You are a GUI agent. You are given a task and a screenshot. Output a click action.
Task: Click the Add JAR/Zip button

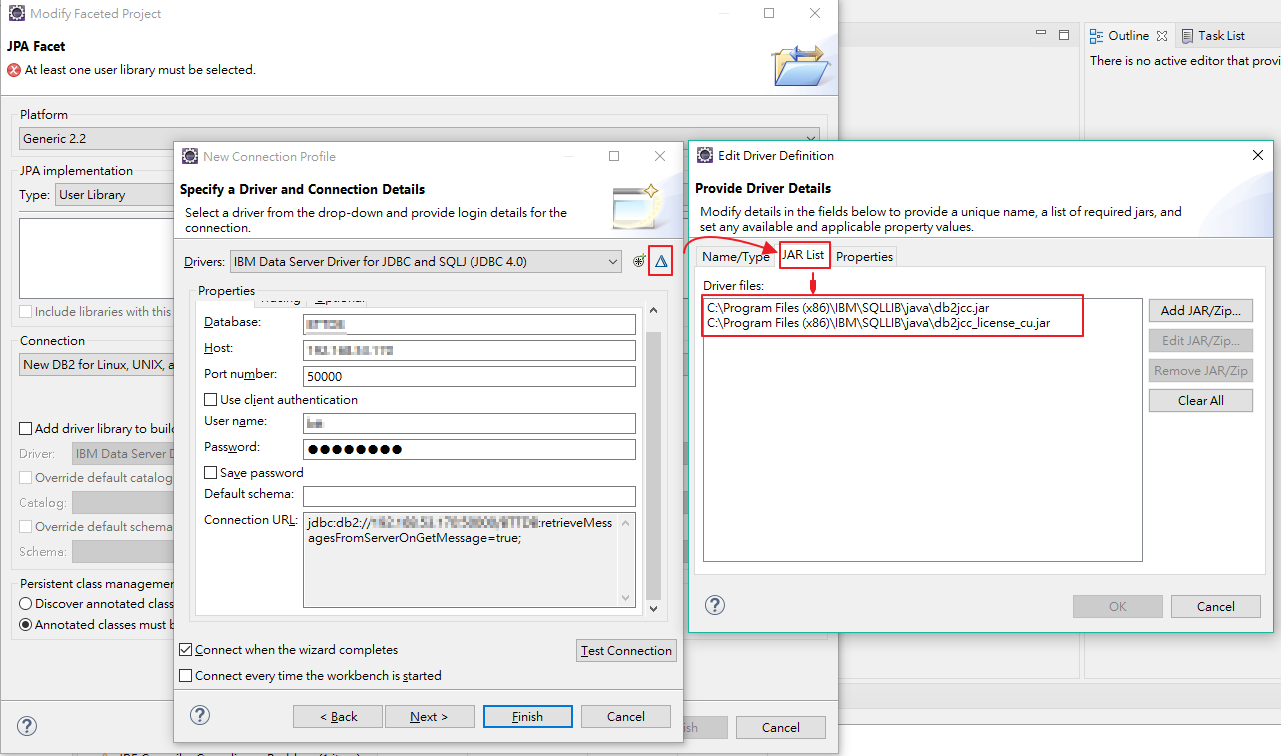[x=1200, y=310]
